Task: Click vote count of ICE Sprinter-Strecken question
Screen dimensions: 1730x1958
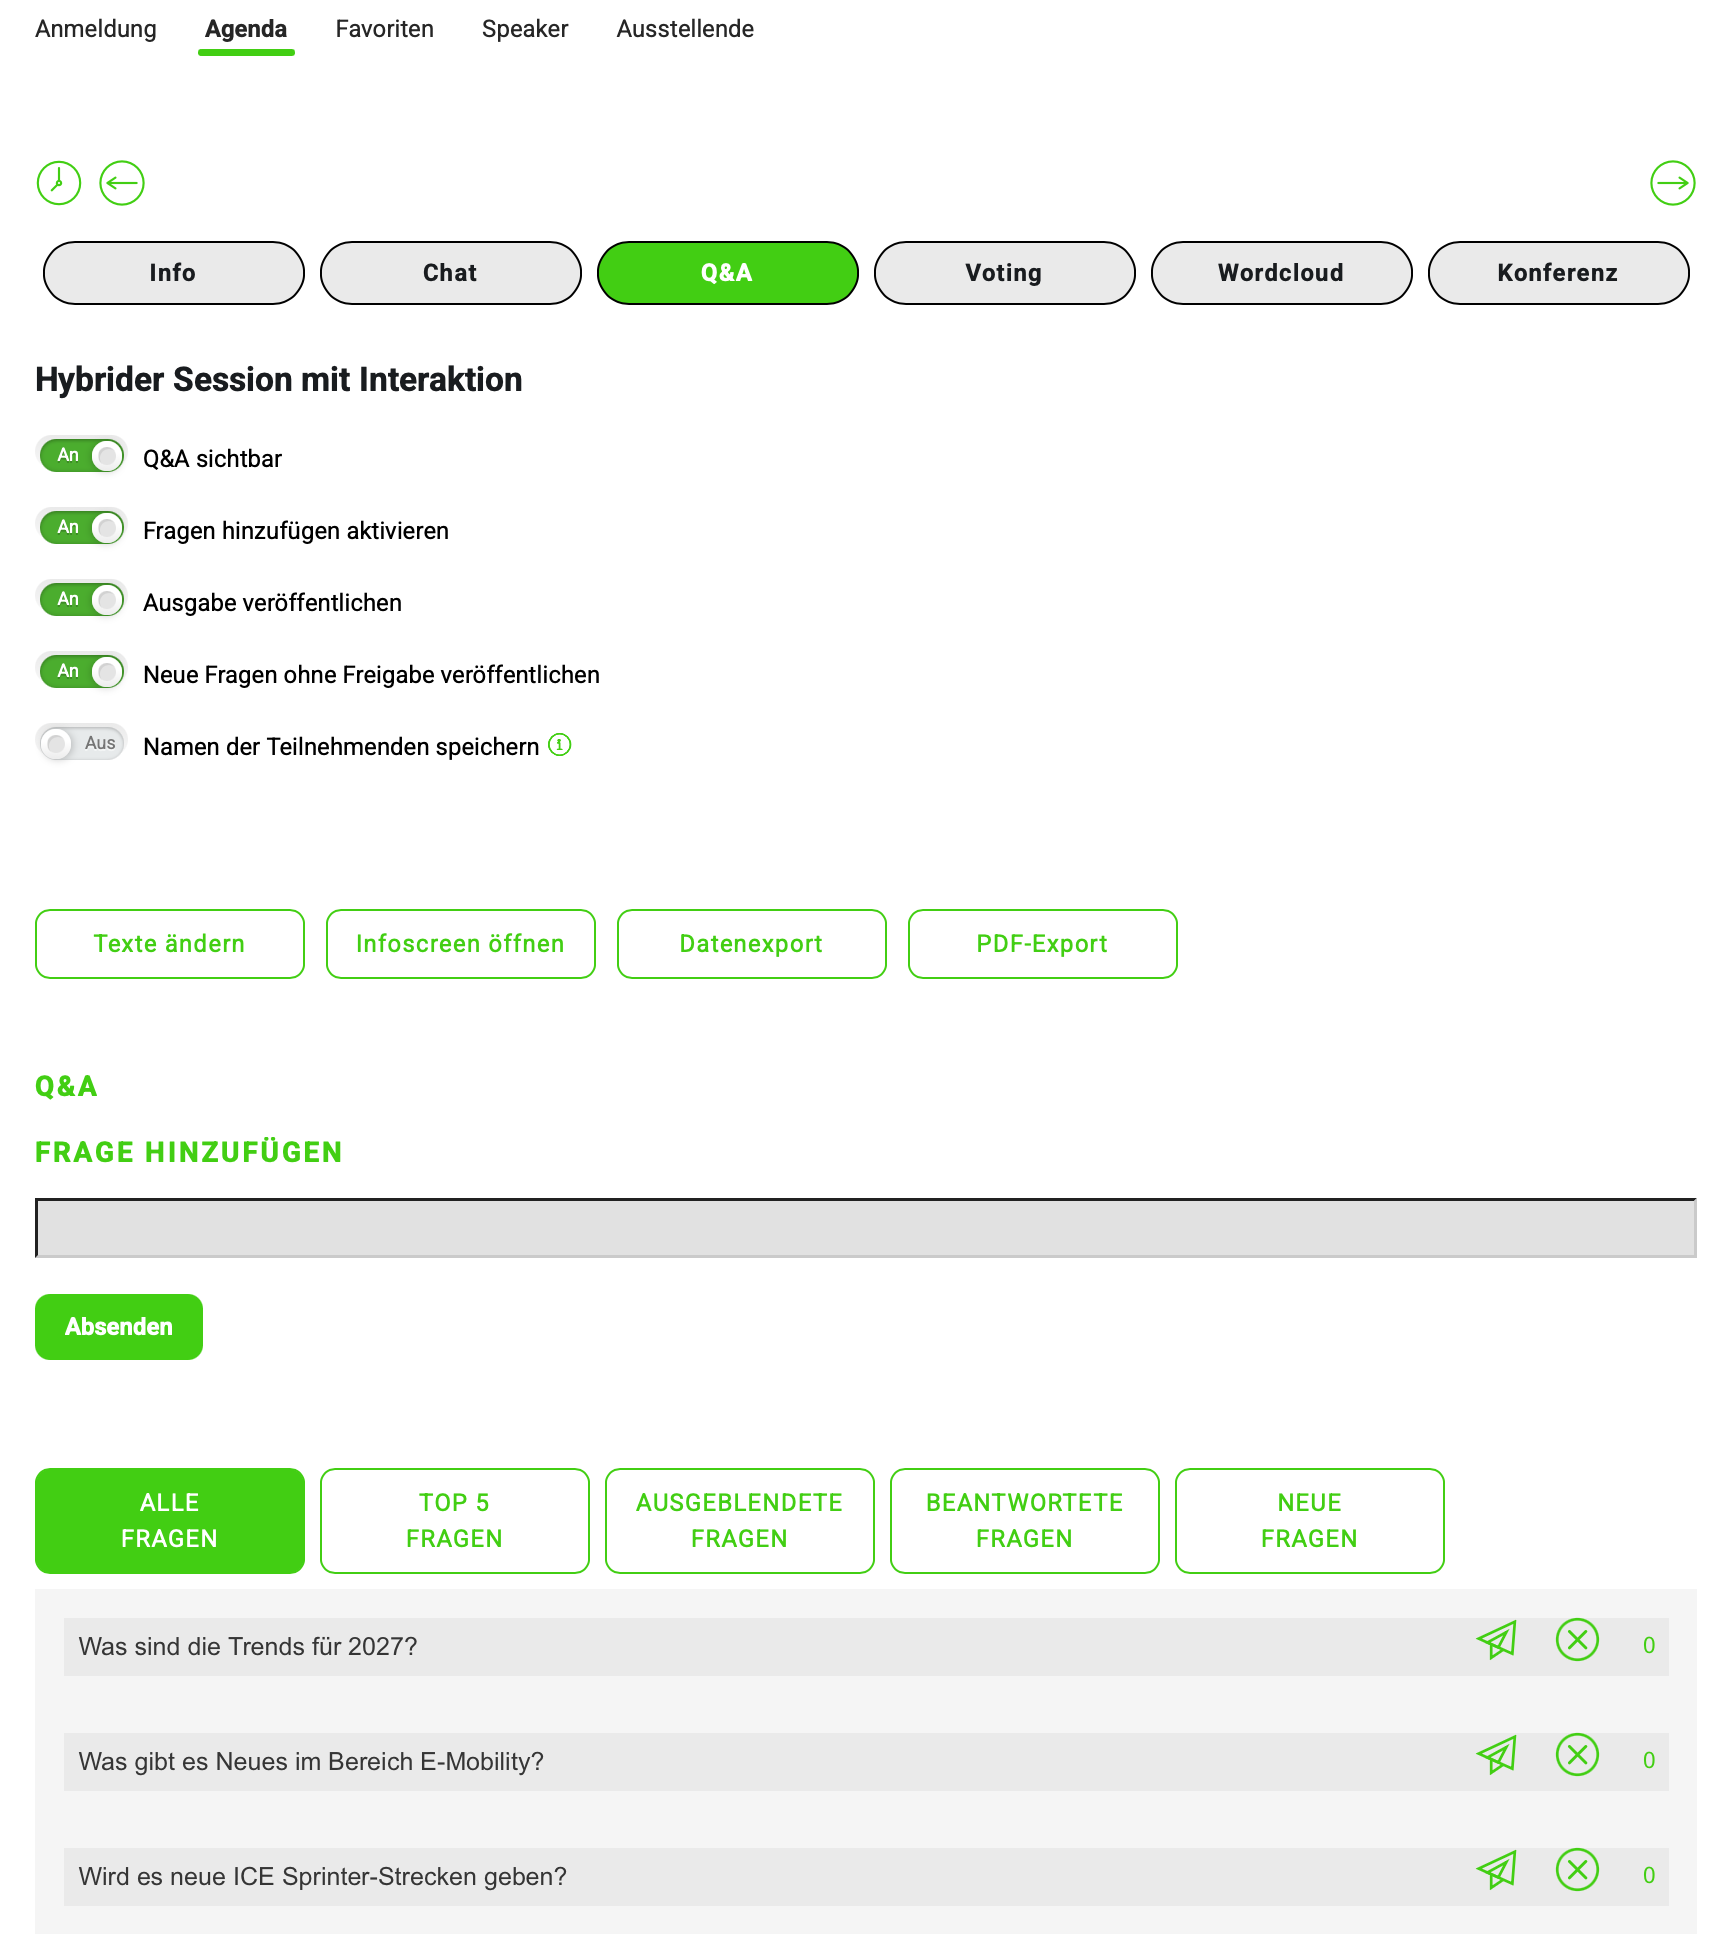Action: [1649, 1875]
